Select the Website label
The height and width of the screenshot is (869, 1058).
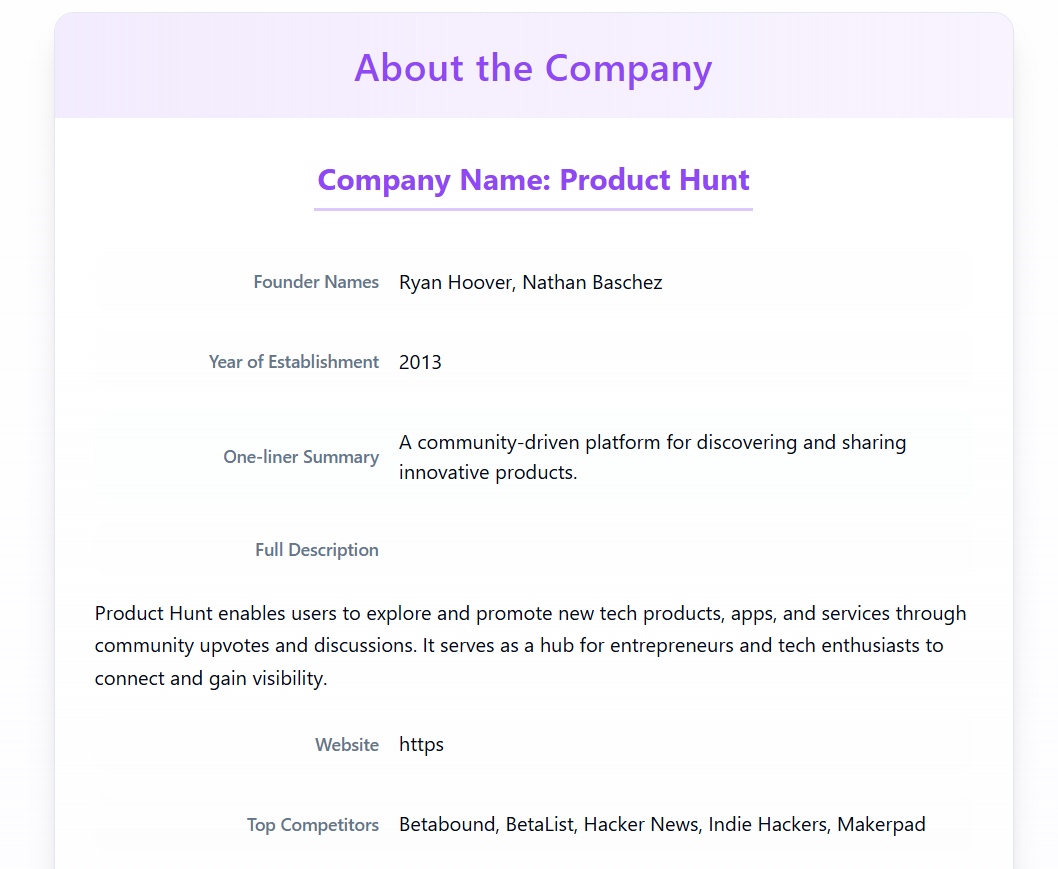pos(347,745)
